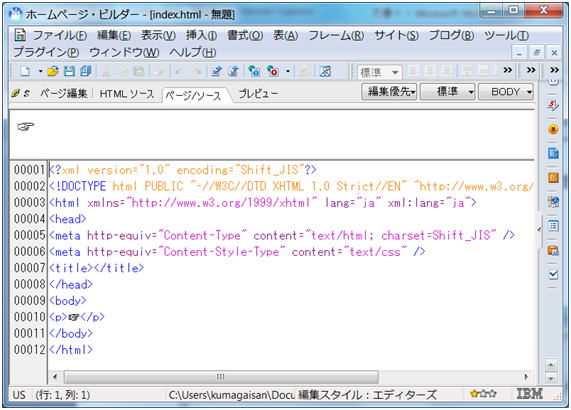The width and height of the screenshot is (571, 410).
Task: Click the first publish page upload icon
Action: (x=217, y=71)
